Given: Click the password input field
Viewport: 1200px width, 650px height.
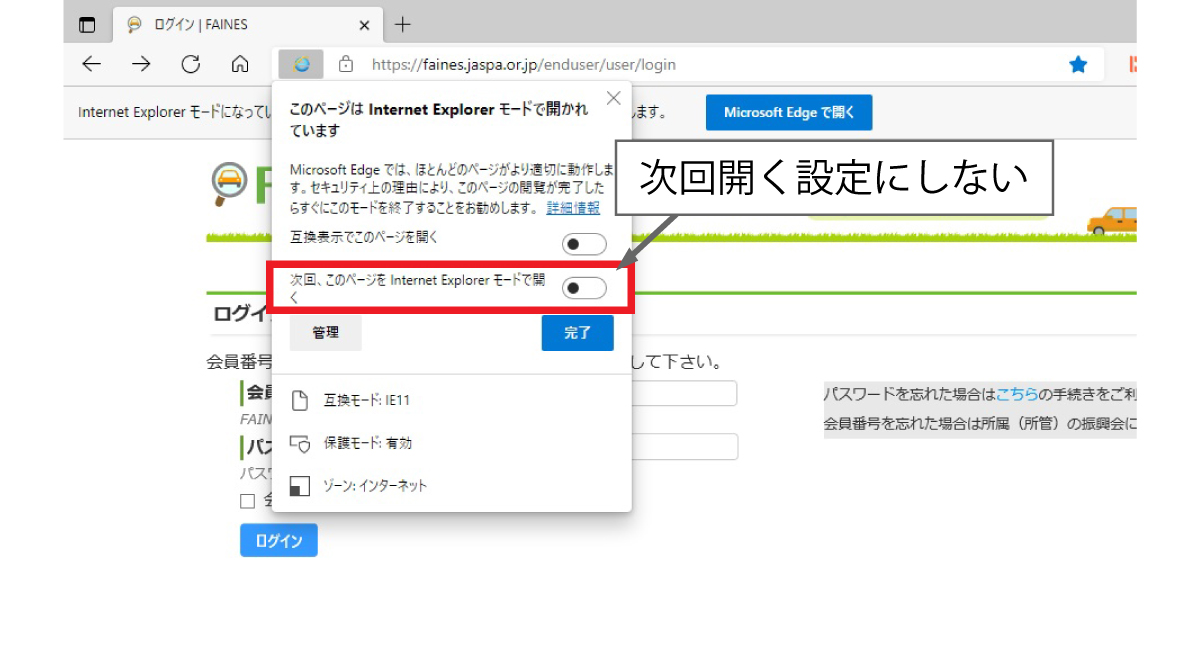Looking at the screenshot, I should (684, 447).
